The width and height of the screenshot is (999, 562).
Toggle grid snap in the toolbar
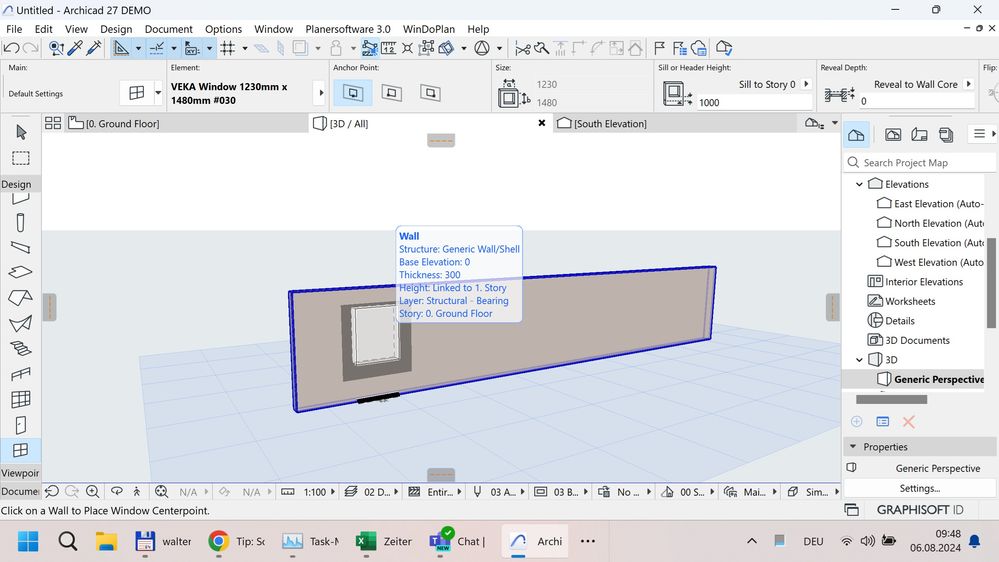click(228, 48)
